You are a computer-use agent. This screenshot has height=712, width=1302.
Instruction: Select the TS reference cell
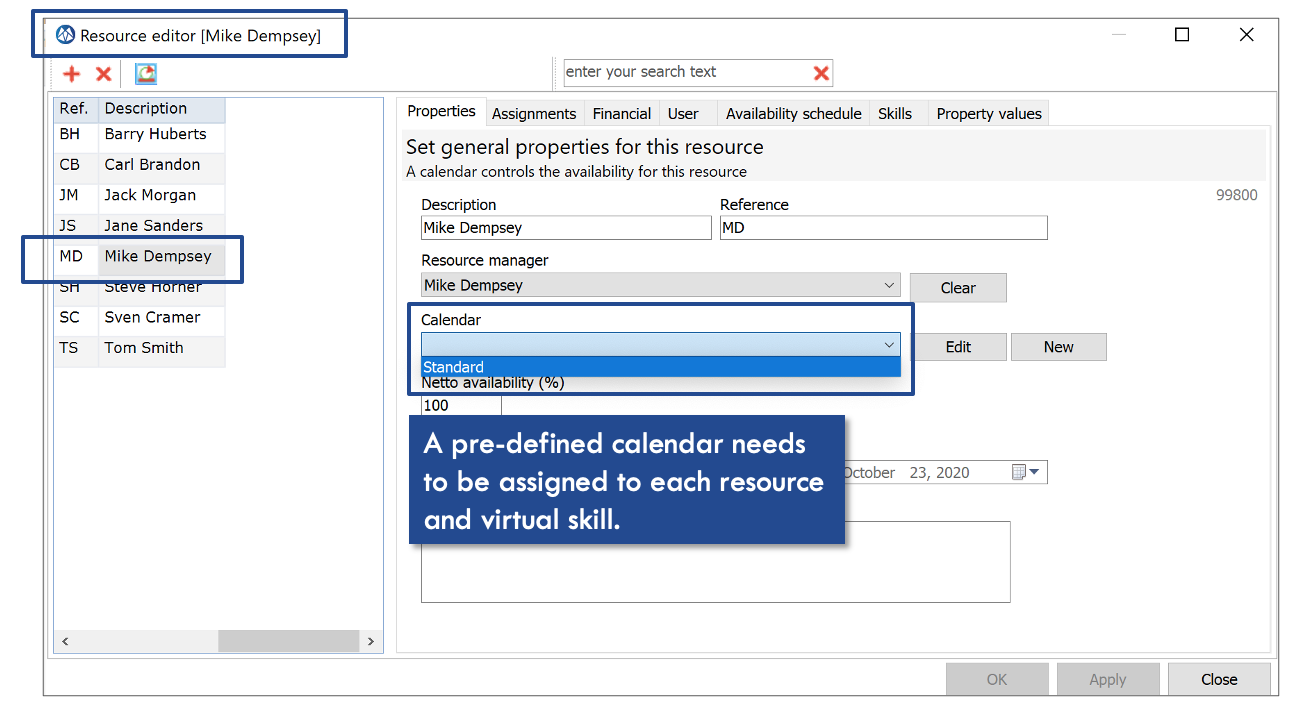pos(76,348)
